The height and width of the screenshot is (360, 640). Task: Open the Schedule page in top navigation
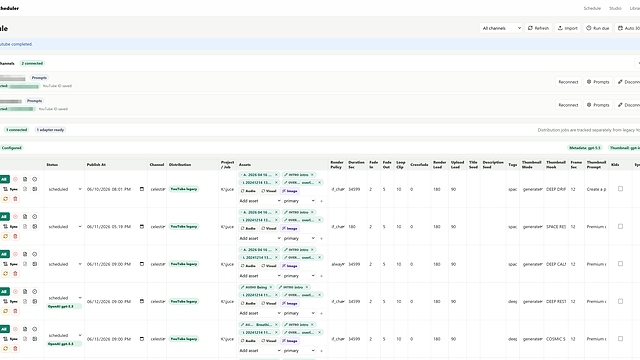[x=592, y=8]
